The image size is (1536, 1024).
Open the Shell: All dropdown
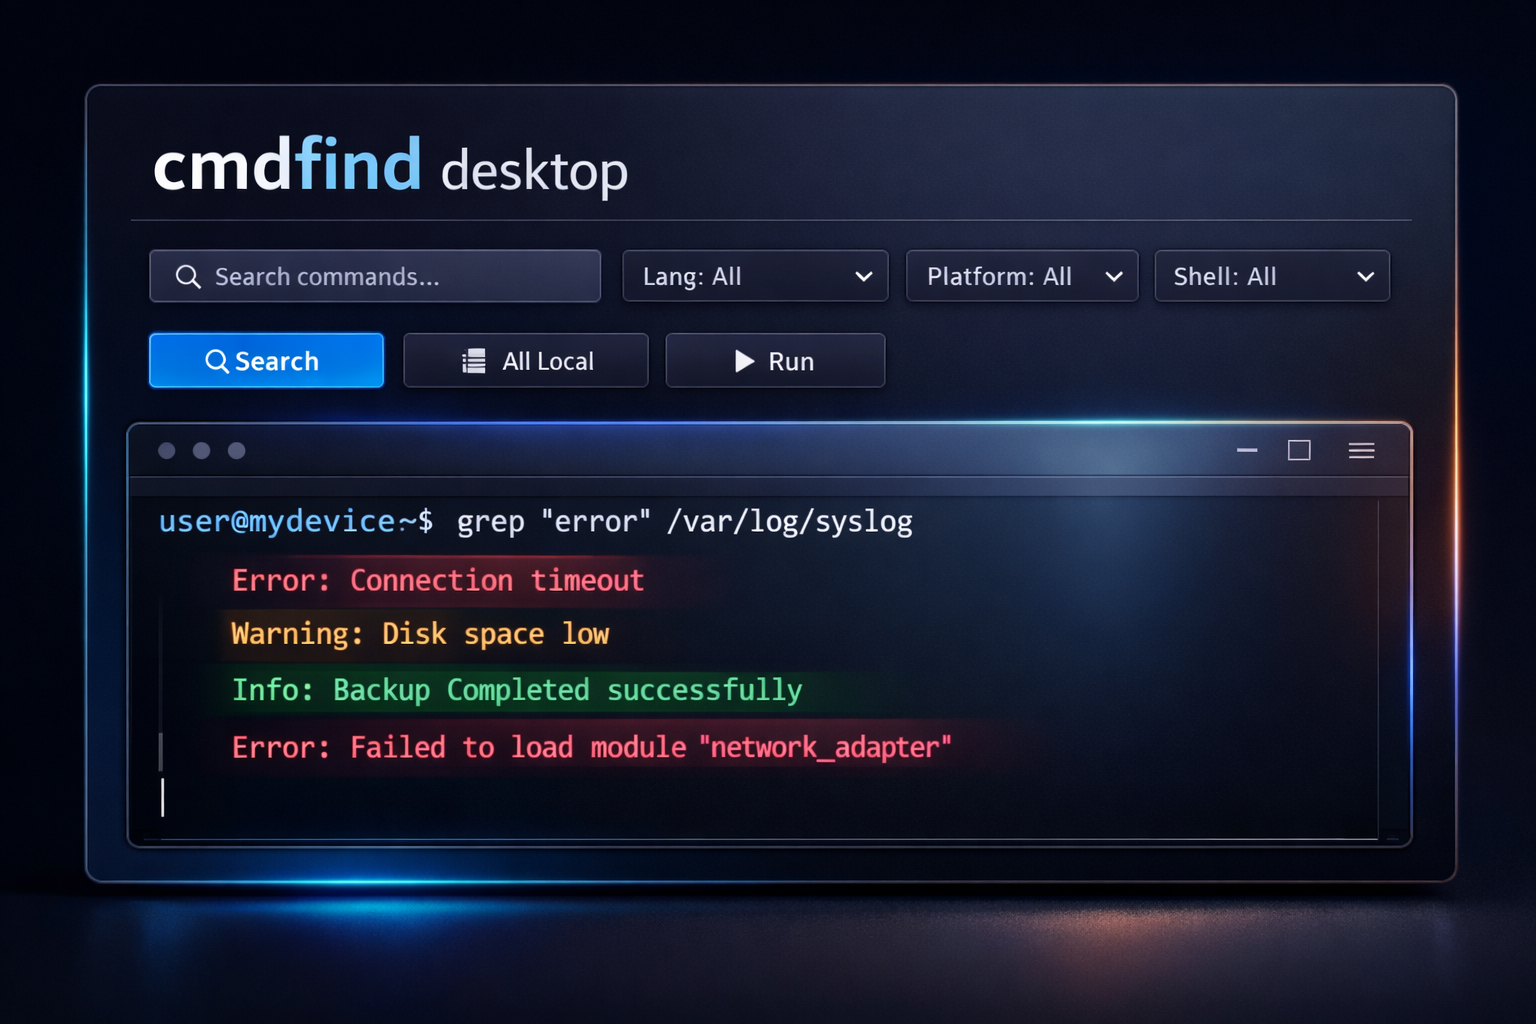pos(1272,276)
